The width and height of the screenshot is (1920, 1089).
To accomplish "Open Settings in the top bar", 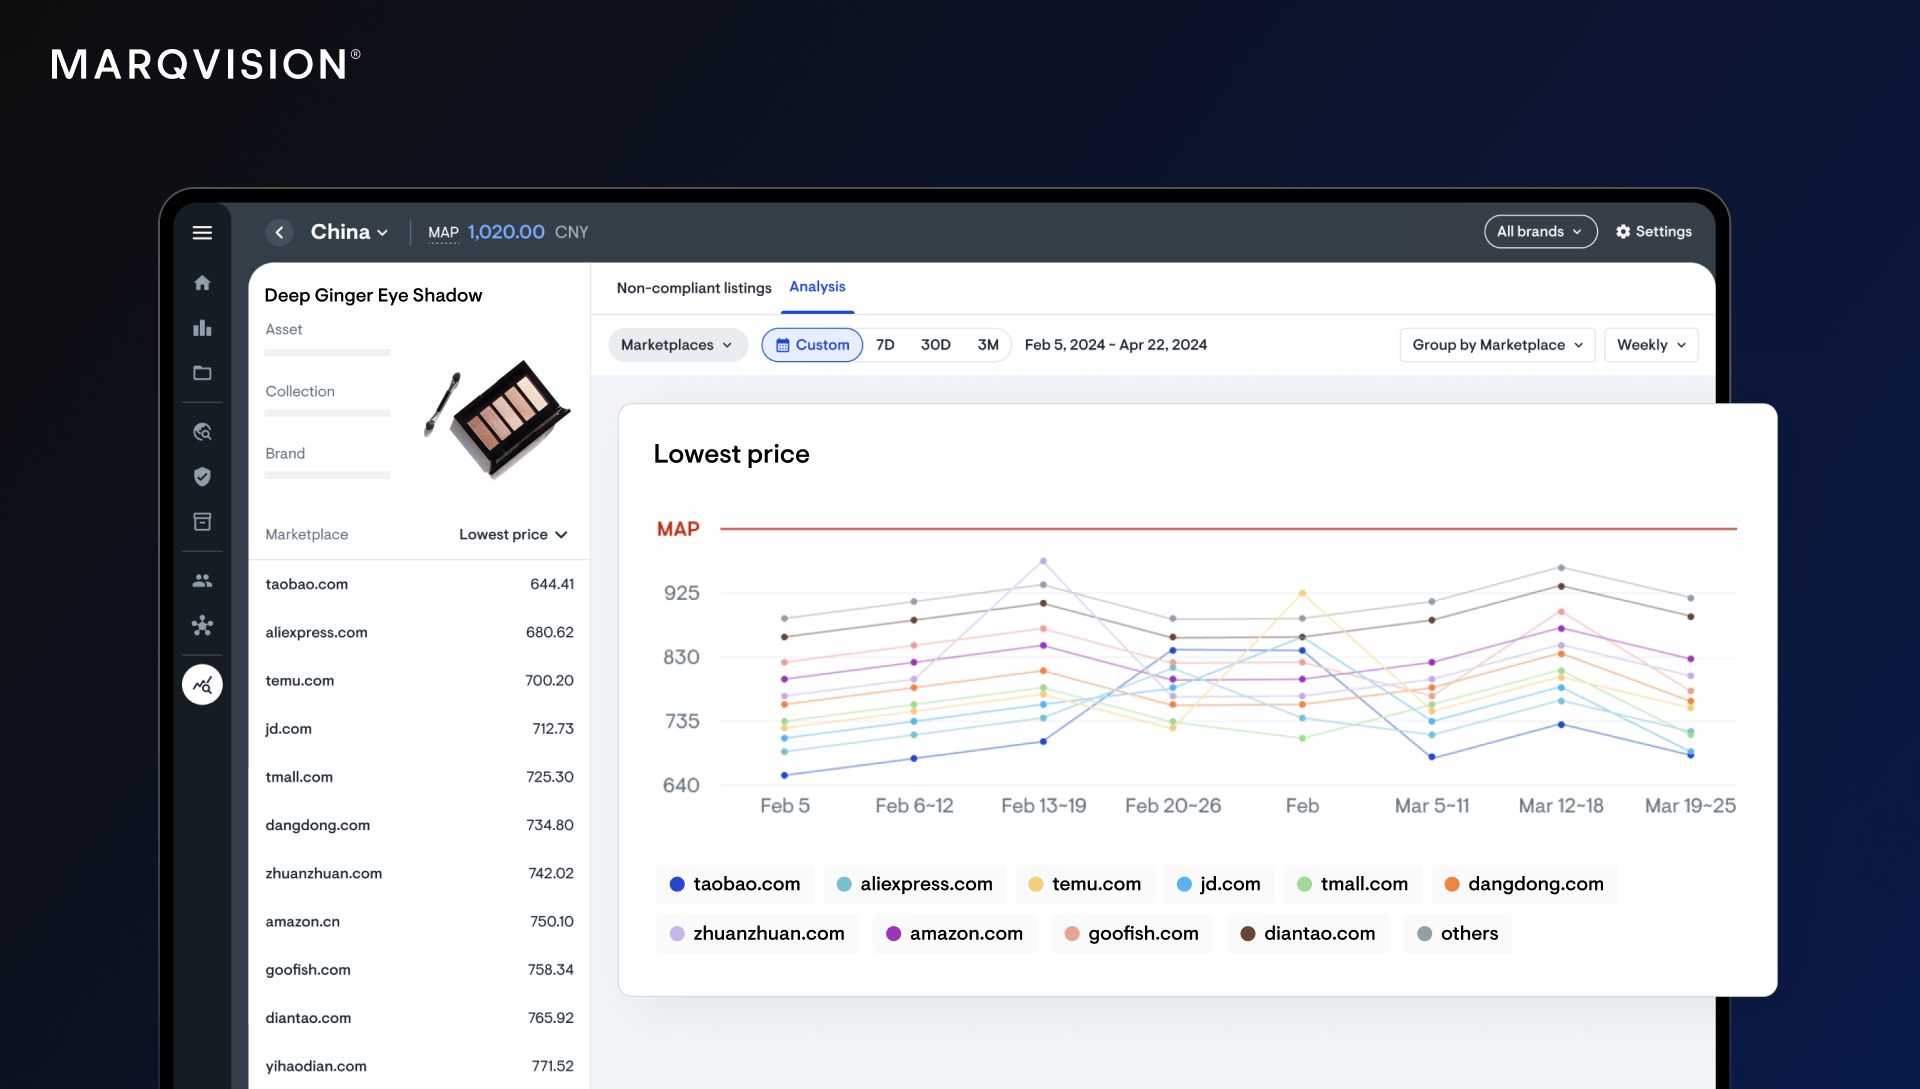I will pos(1654,232).
